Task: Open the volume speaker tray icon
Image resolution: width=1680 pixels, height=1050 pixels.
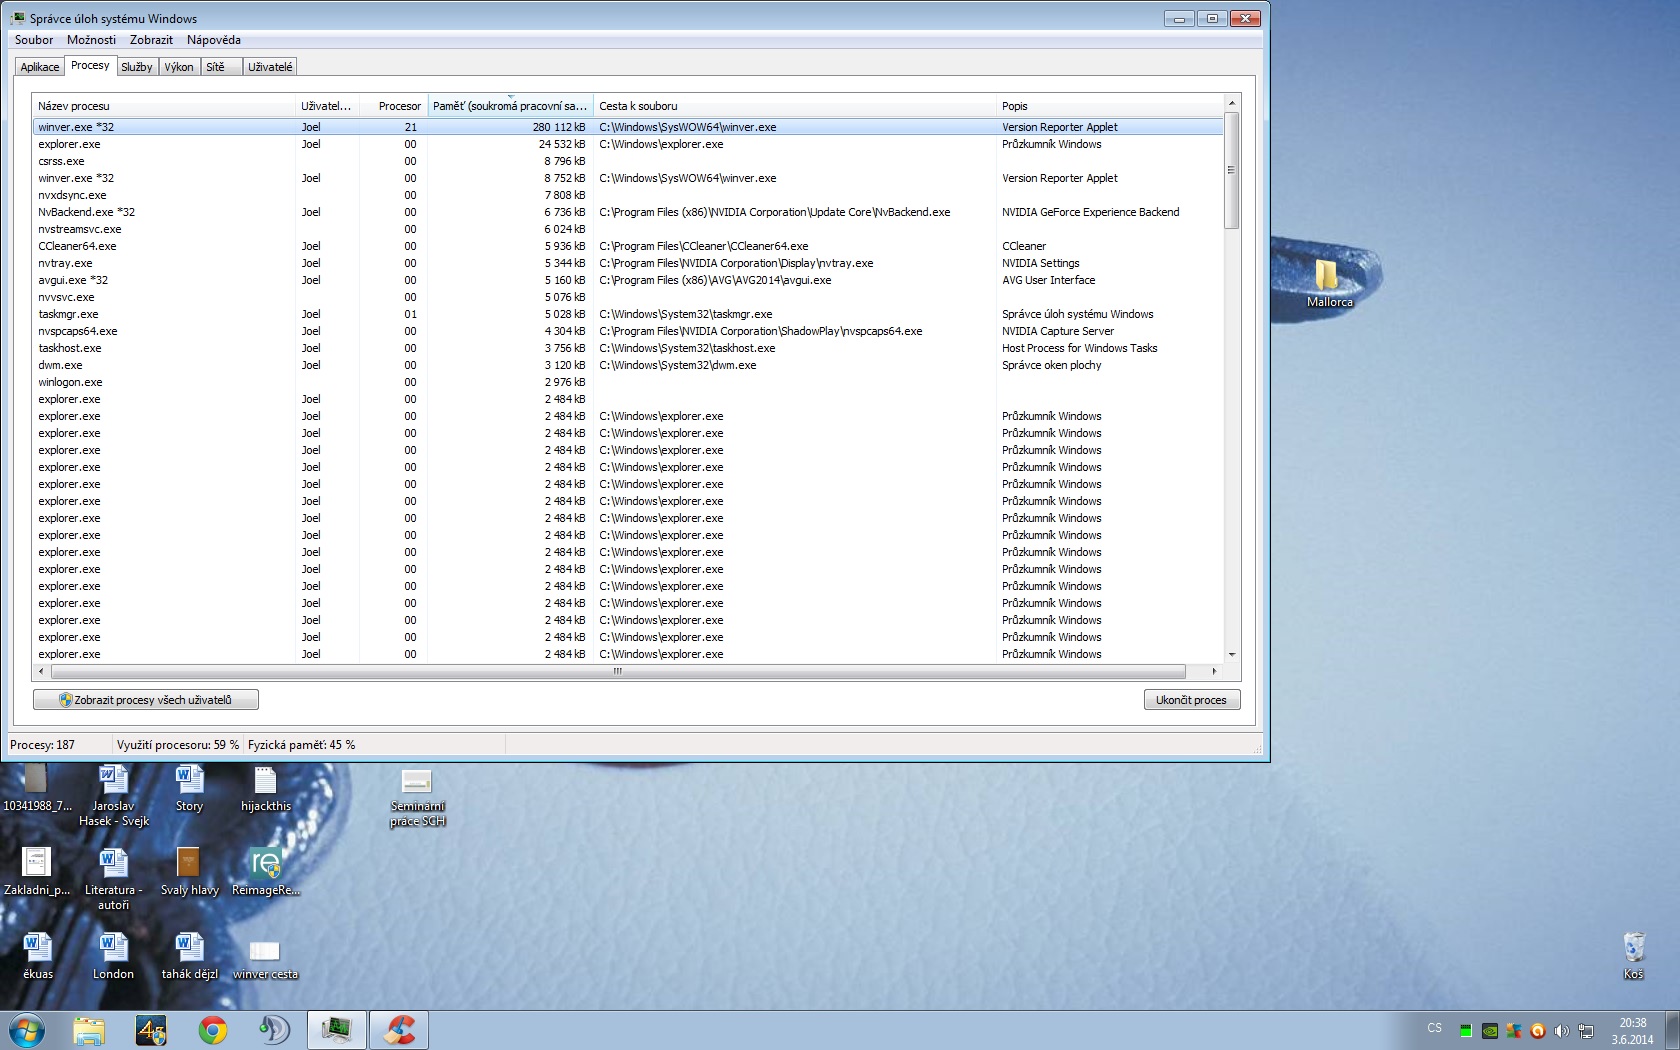Action: 1561,1031
